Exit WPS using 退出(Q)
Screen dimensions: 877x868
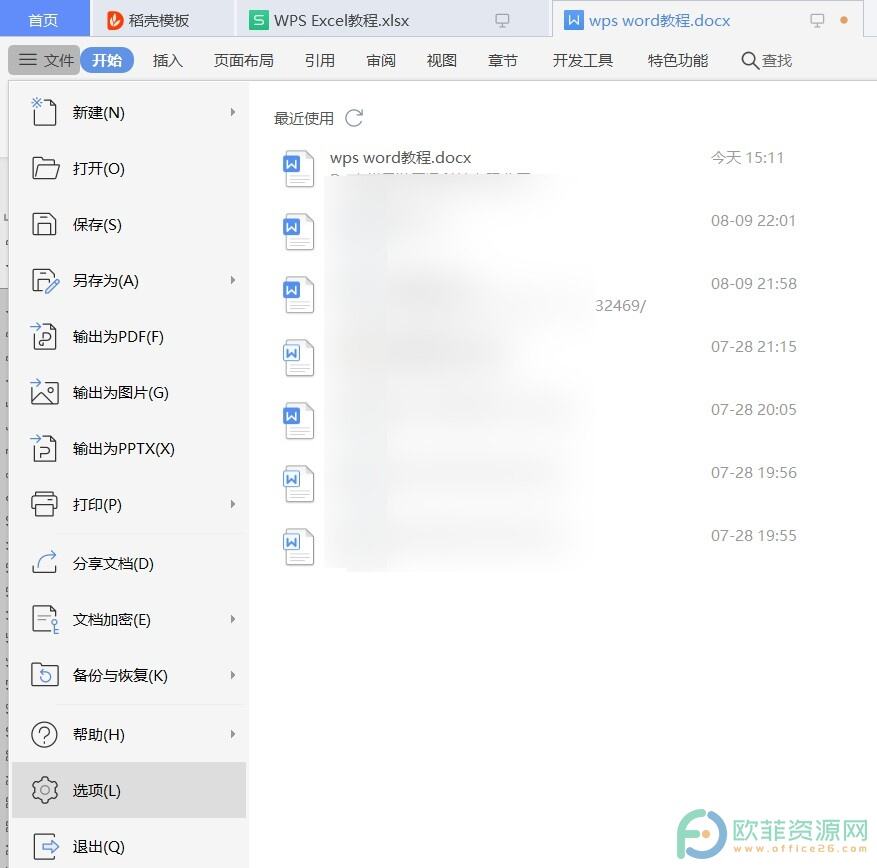[x=96, y=846]
